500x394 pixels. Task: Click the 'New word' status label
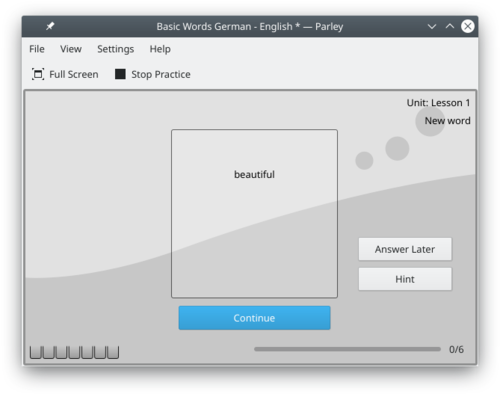(447, 121)
